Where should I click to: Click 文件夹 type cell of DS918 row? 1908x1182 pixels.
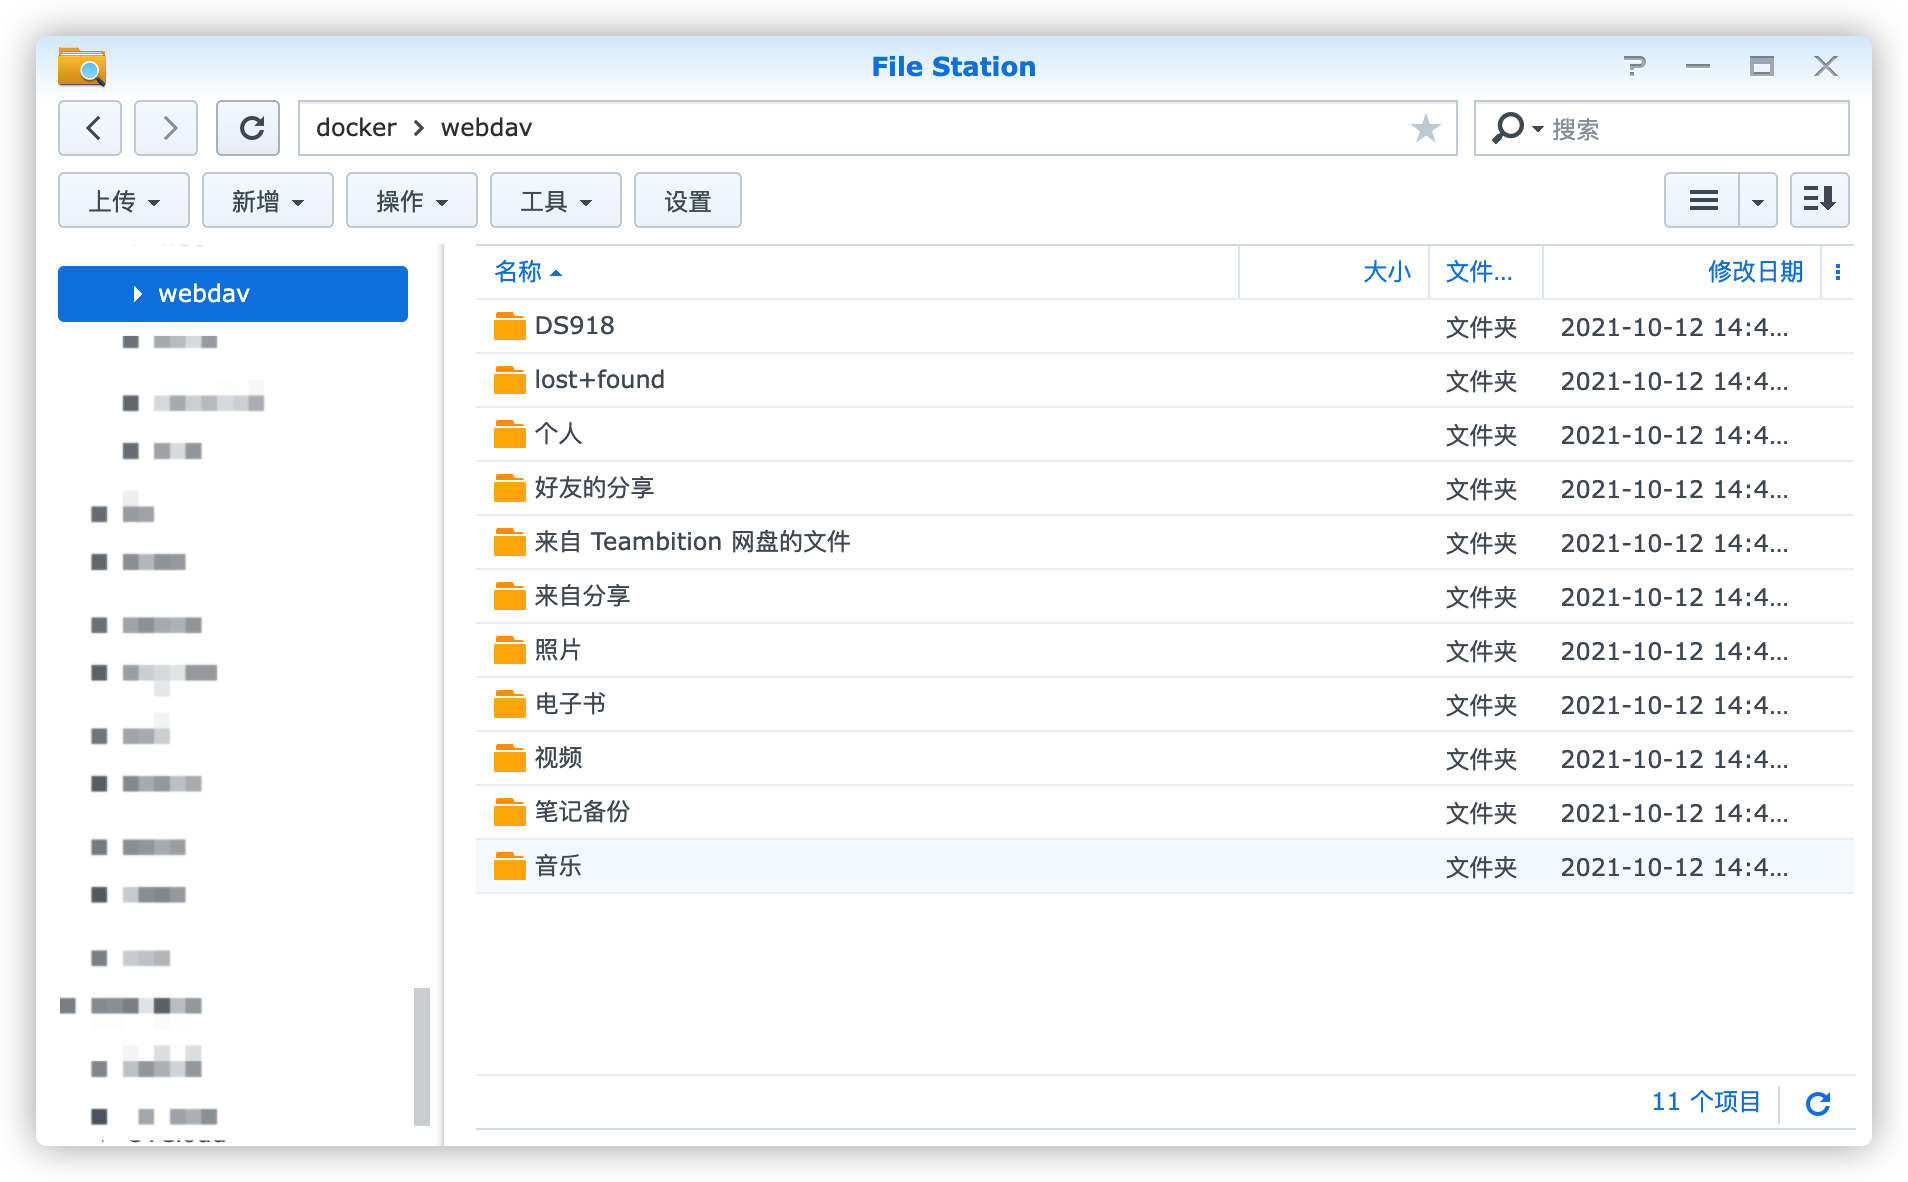[1481, 327]
